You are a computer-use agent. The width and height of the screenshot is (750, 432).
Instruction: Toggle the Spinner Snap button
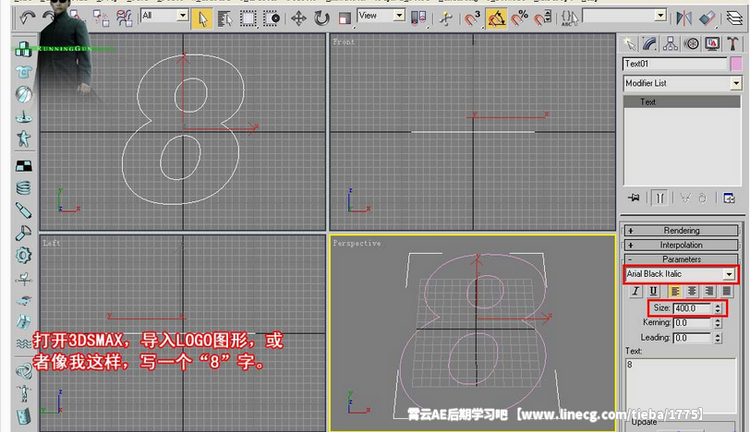[542, 19]
